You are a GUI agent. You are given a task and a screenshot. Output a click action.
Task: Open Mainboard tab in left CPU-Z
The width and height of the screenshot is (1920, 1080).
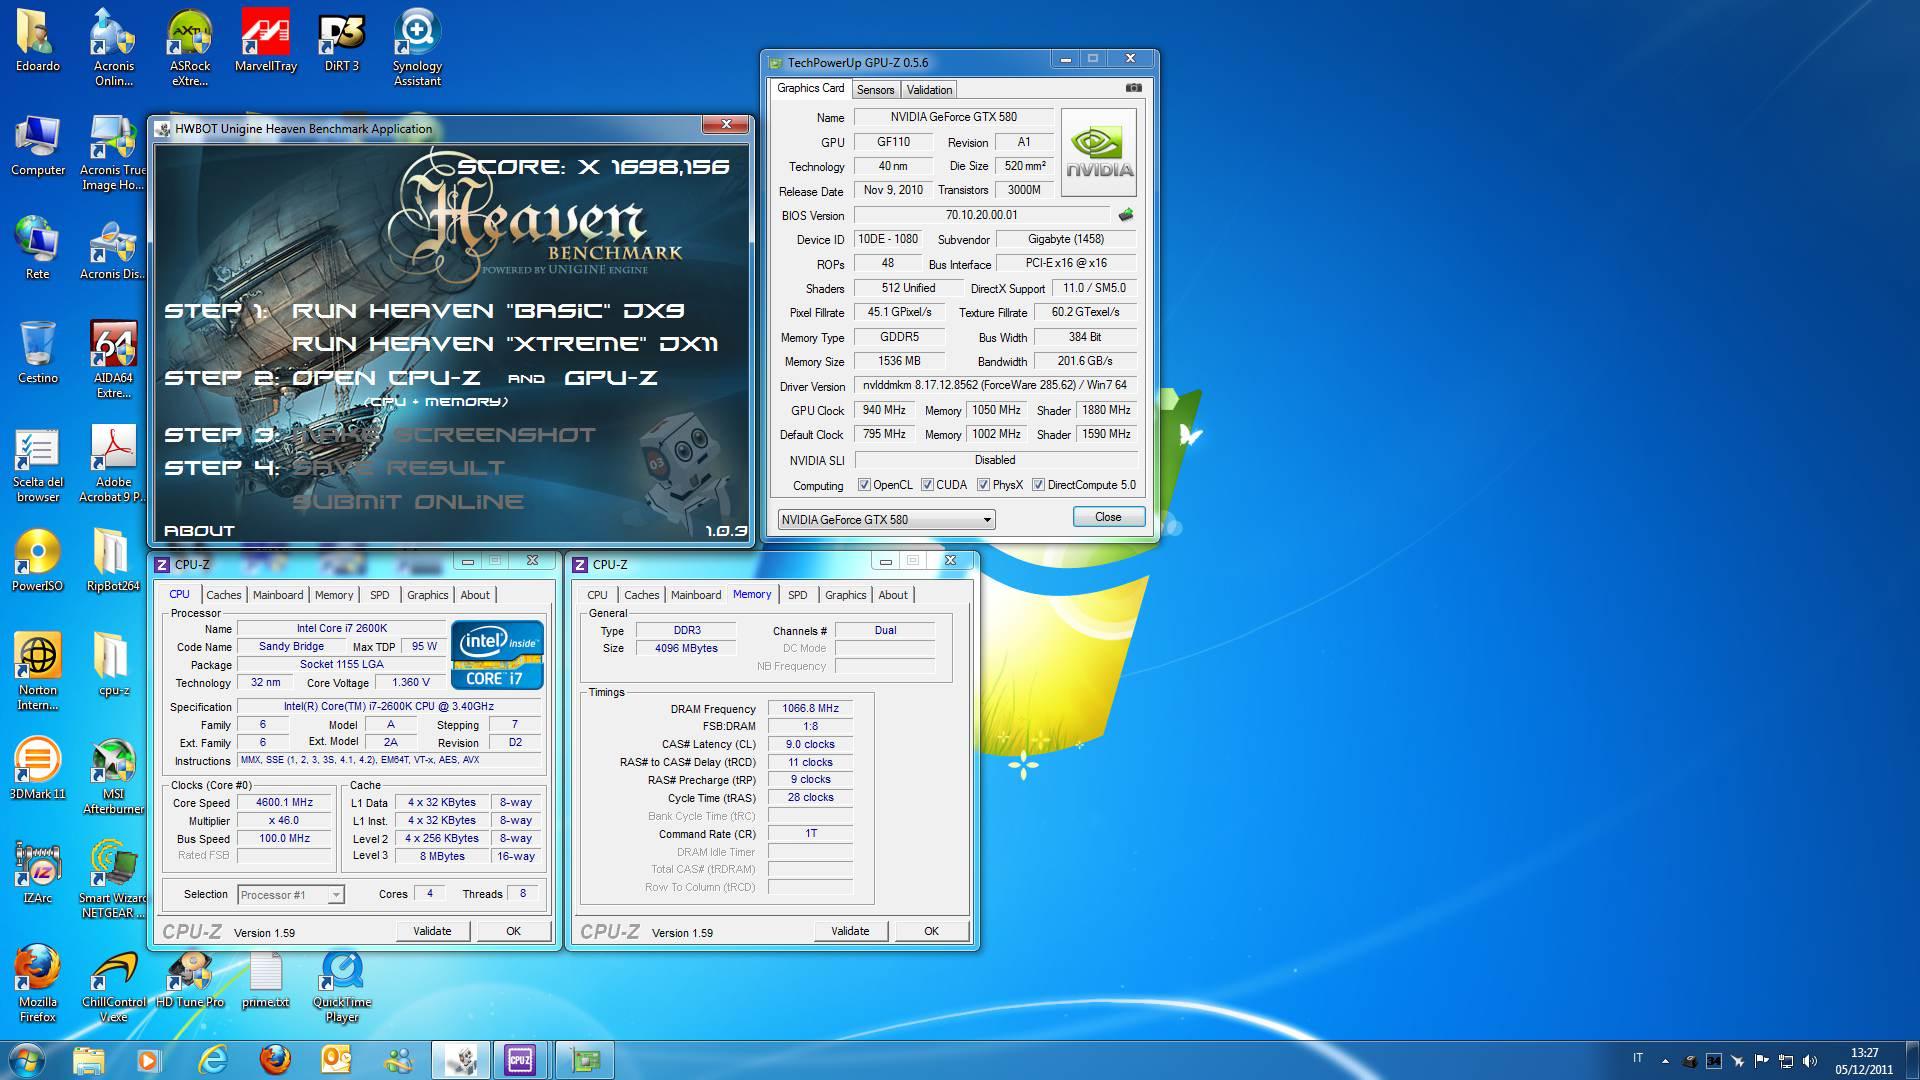click(x=278, y=595)
